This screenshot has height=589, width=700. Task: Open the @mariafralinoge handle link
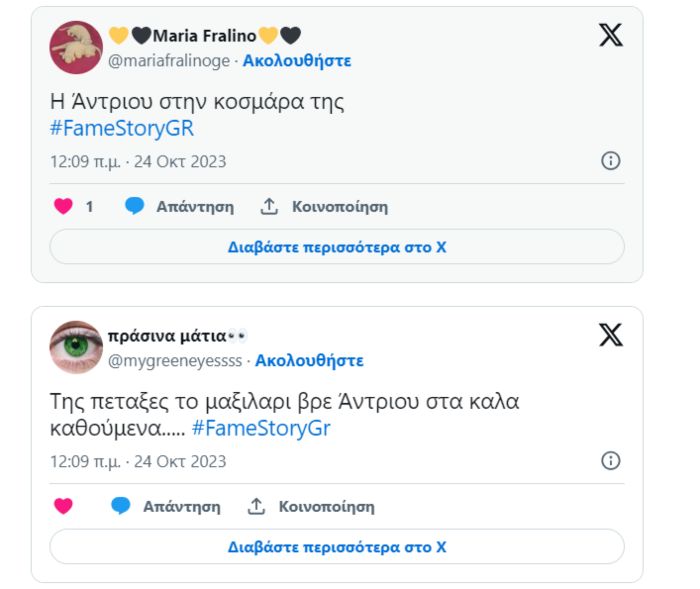tap(169, 61)
